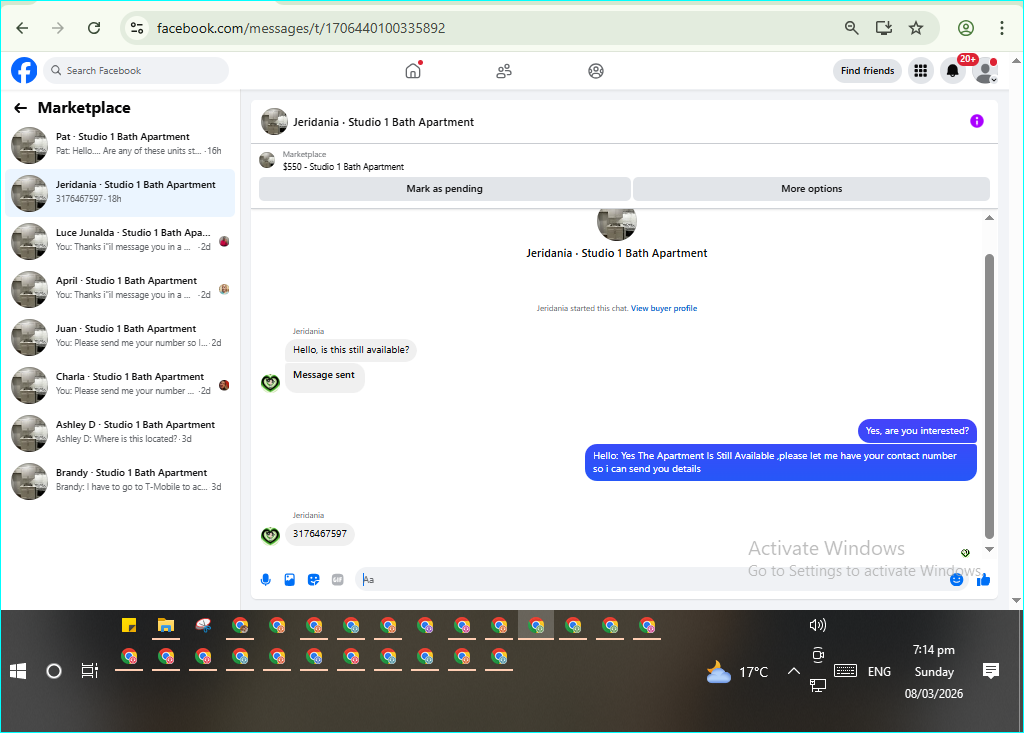Open the Groups icon in top navigation

coord(596,71)
